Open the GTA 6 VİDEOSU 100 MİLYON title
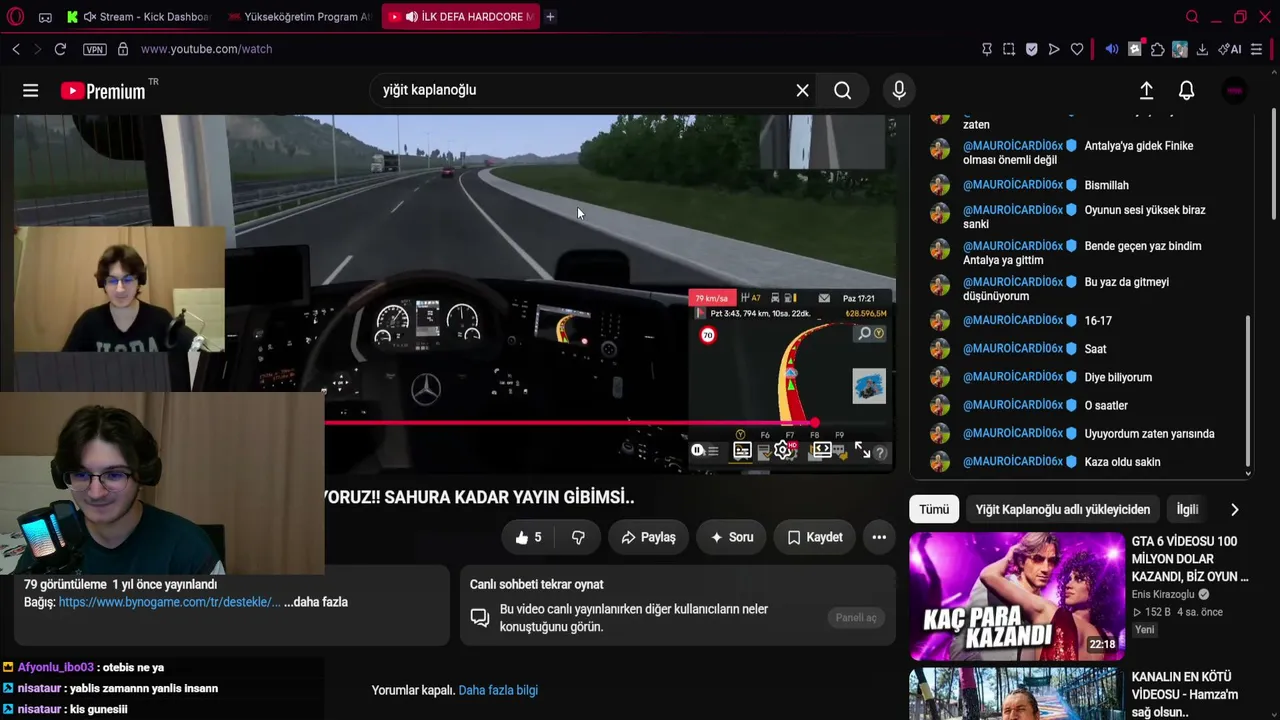This screenshot has width=1280, height=720. click(1190, 559)
